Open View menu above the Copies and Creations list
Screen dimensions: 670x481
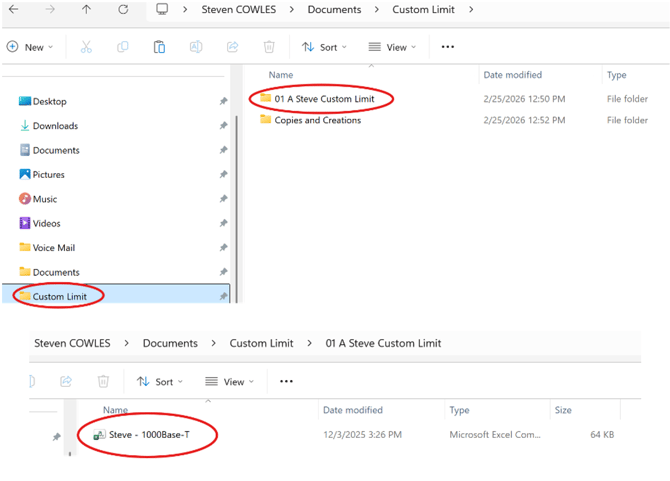(x=391, y=47)
